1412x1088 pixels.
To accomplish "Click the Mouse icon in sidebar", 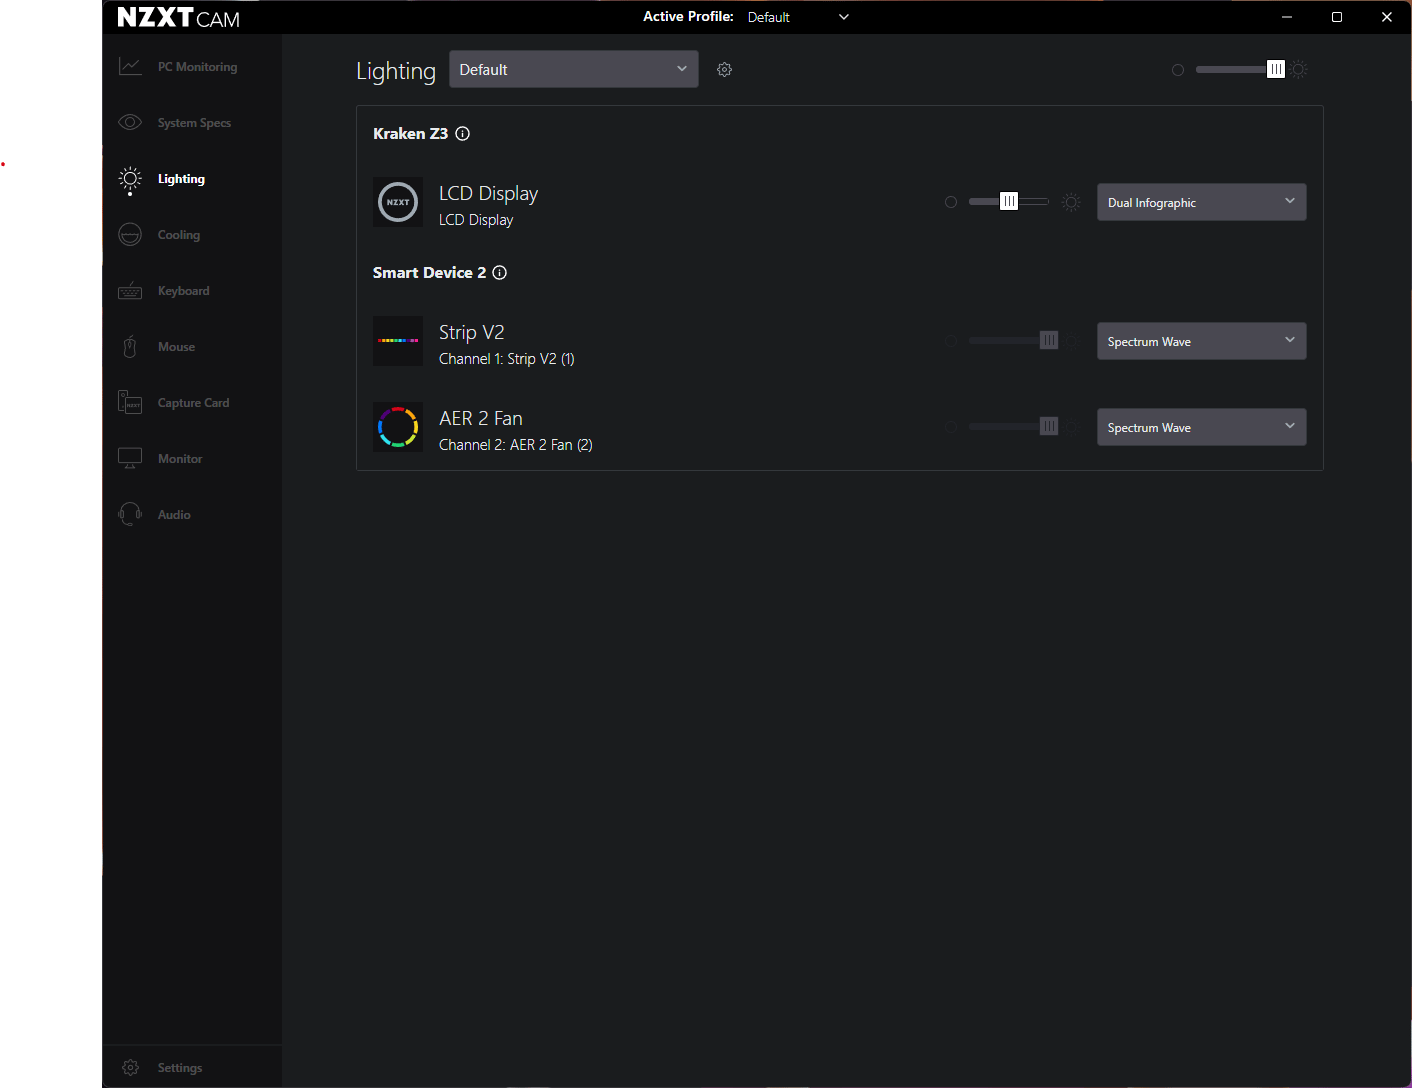I will (130, 347).
